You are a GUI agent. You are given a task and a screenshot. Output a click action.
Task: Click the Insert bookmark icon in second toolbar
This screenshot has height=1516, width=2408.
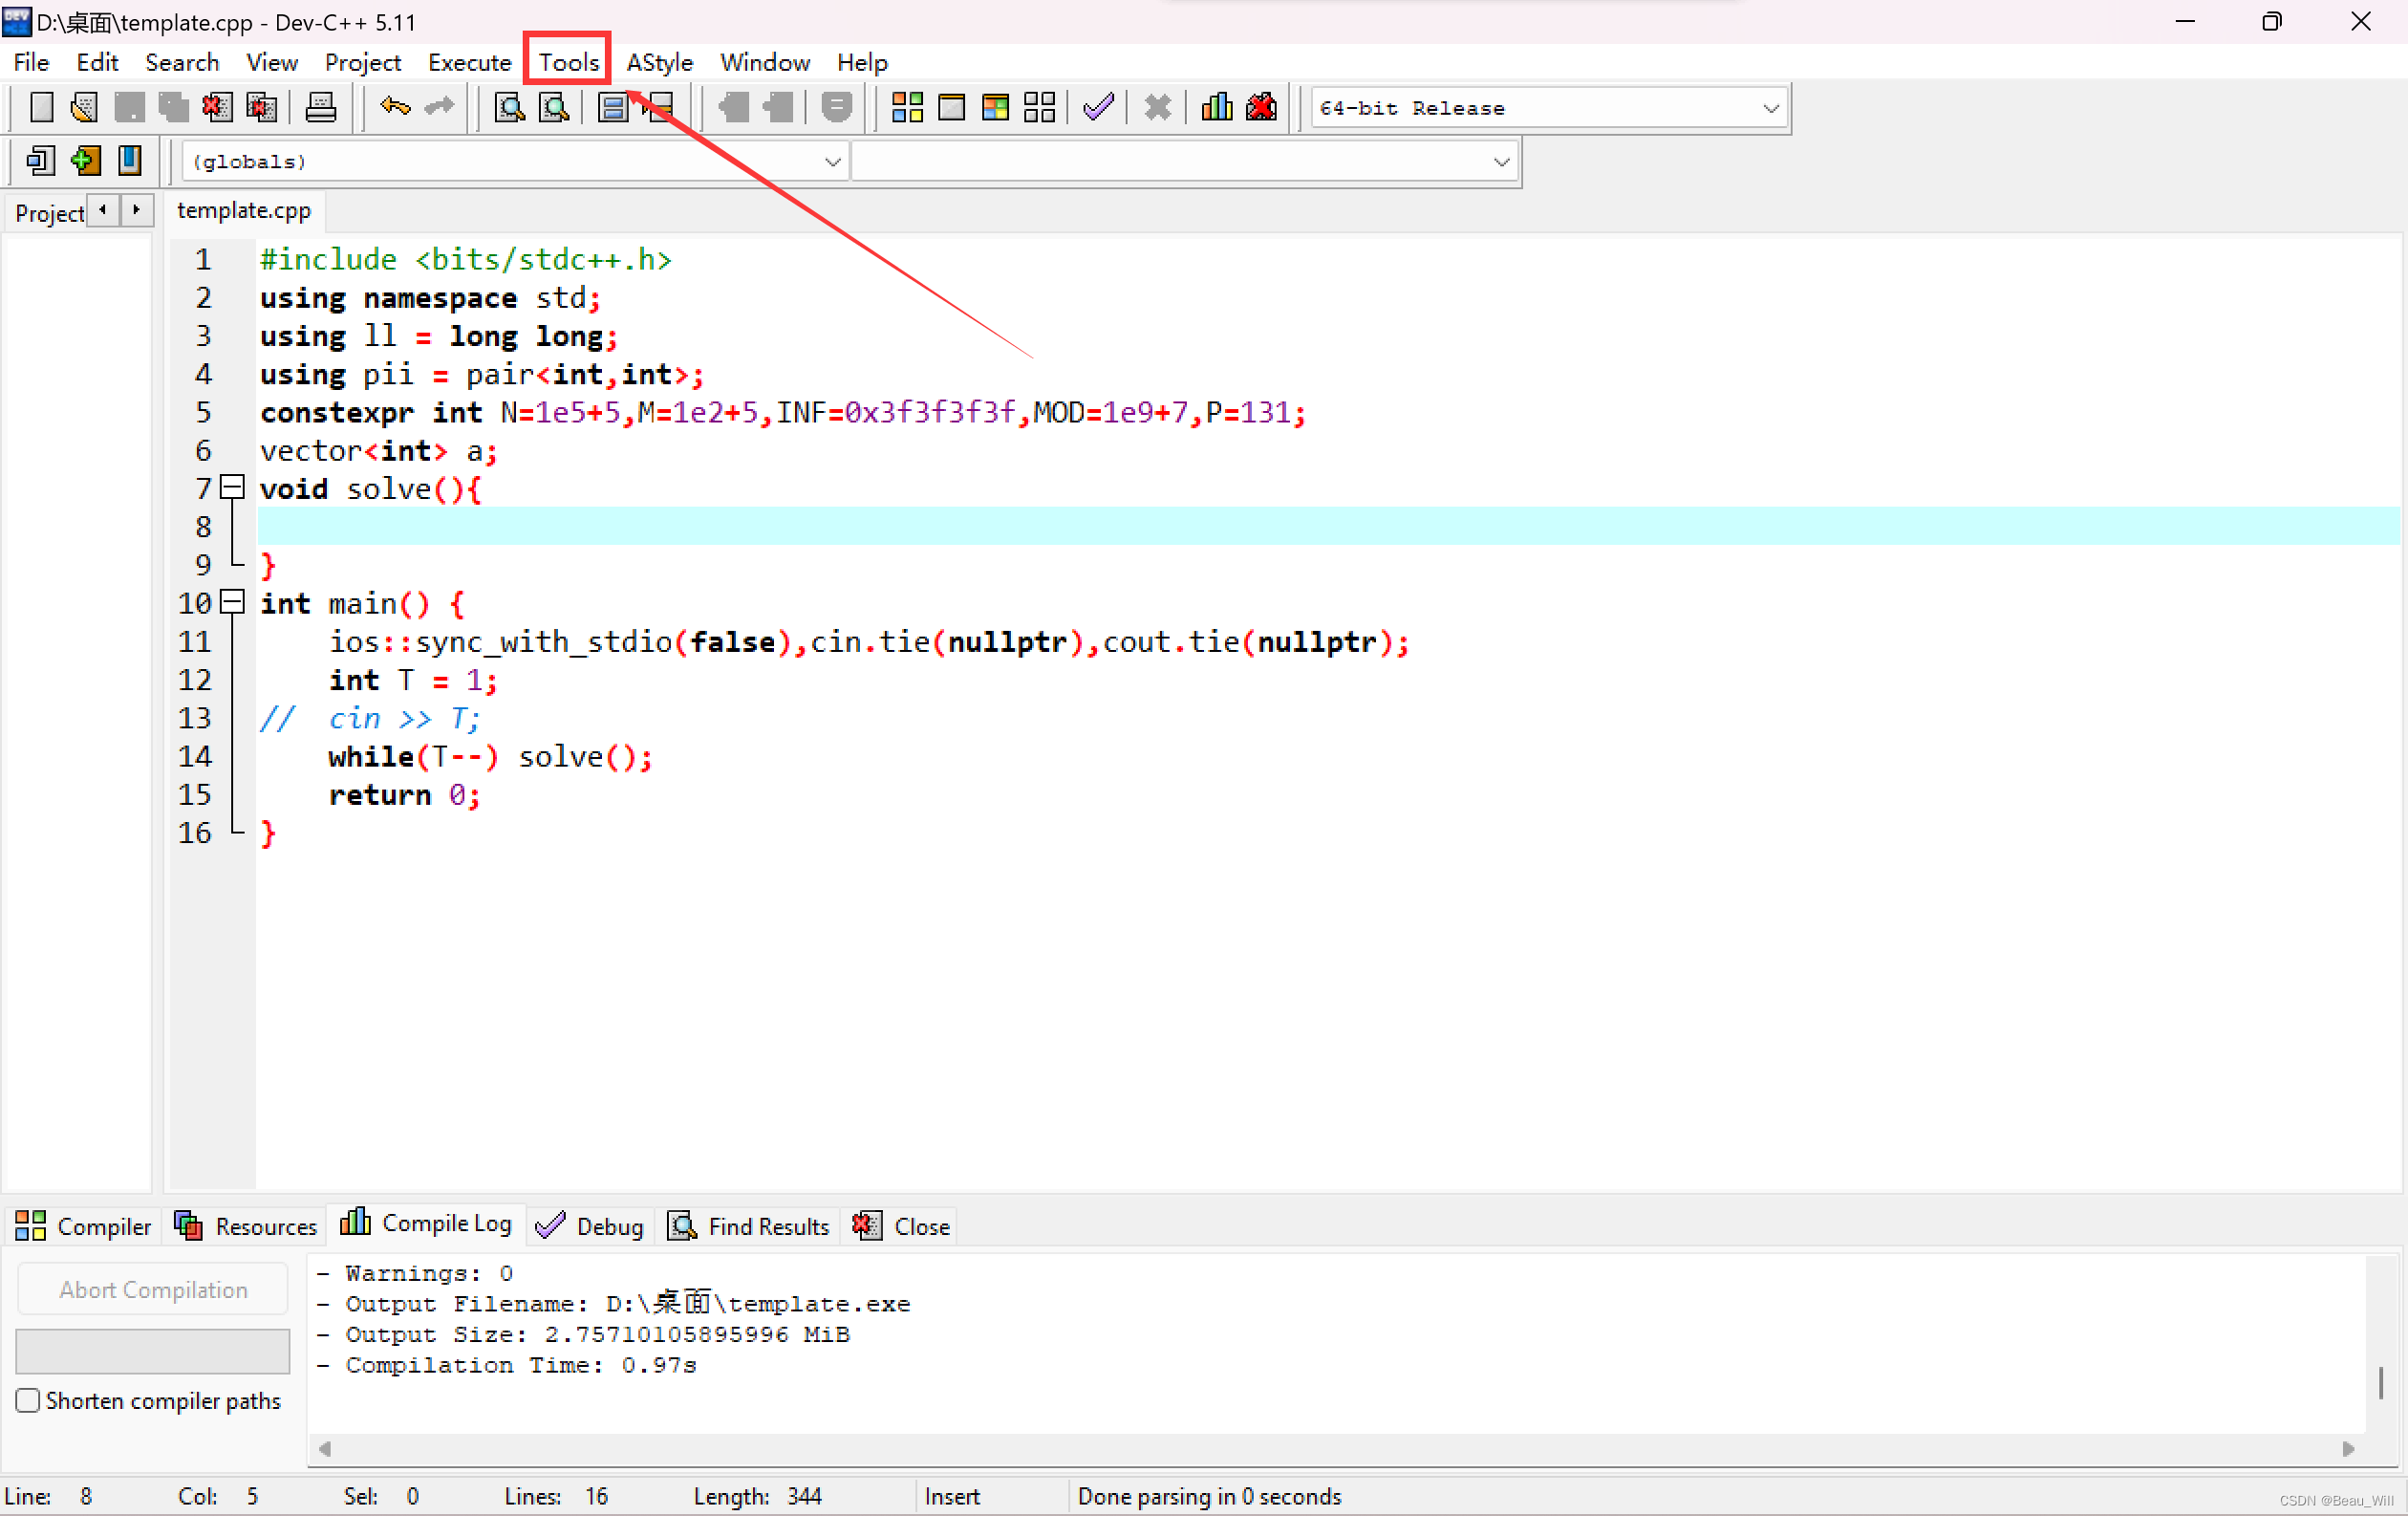click(85, 161)
